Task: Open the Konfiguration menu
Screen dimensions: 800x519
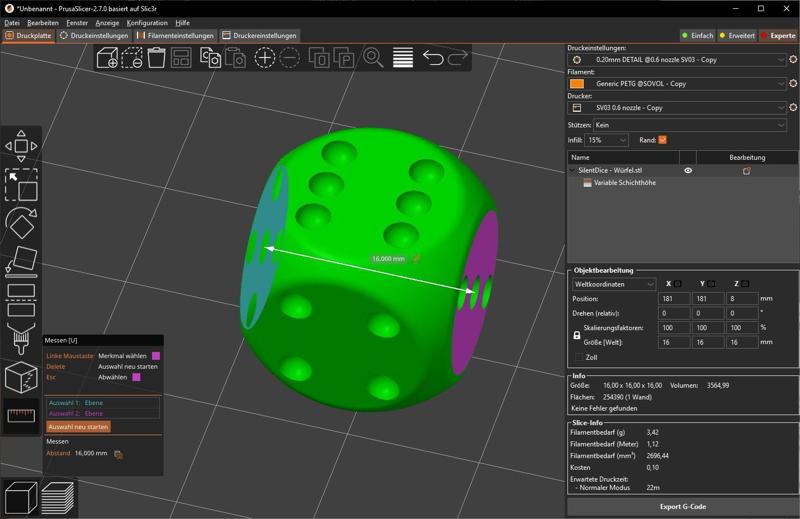Action: click(147, 22)
